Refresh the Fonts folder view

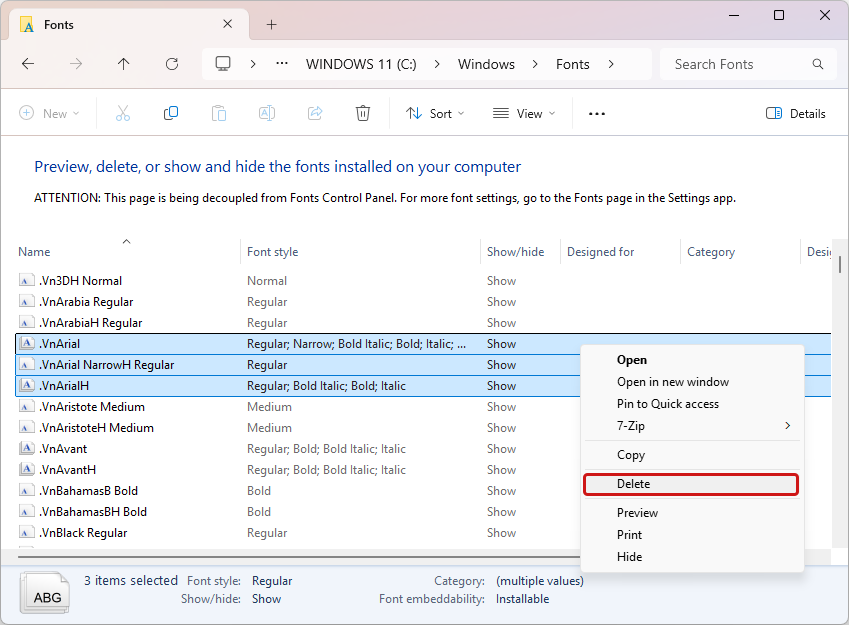tap(172, 64)
